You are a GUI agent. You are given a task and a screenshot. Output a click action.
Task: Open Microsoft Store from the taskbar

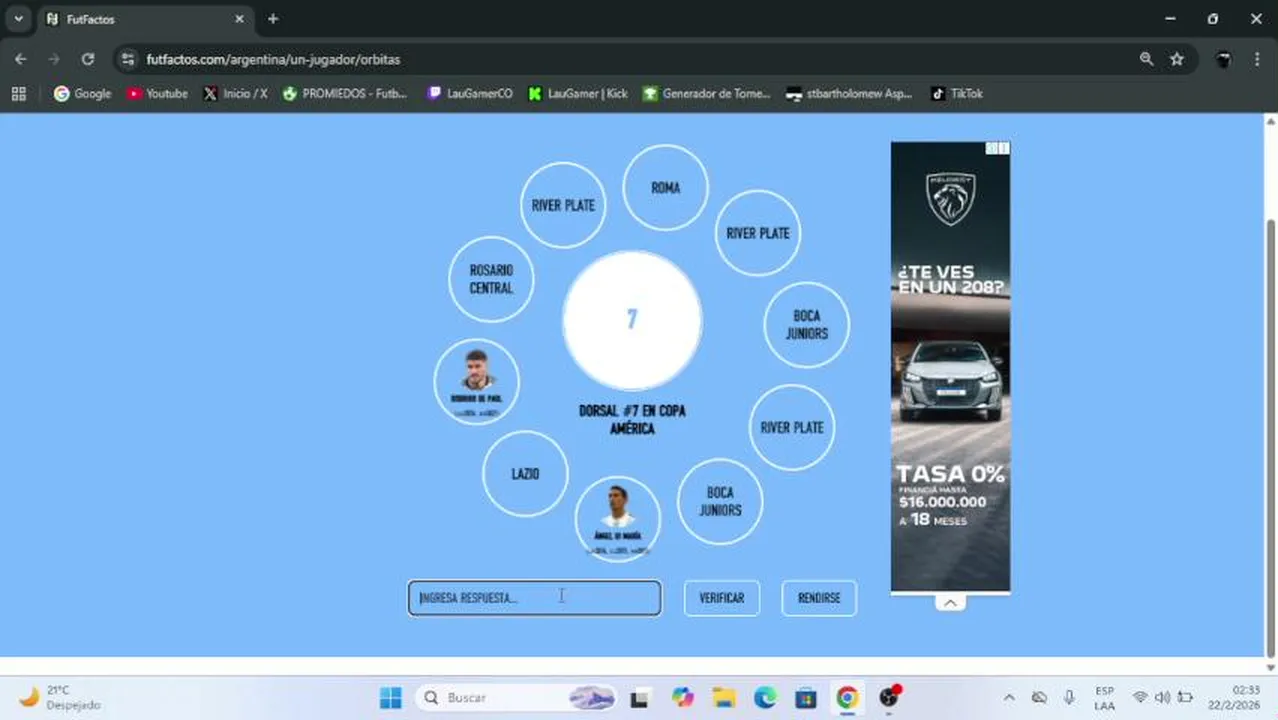[806, 697]
